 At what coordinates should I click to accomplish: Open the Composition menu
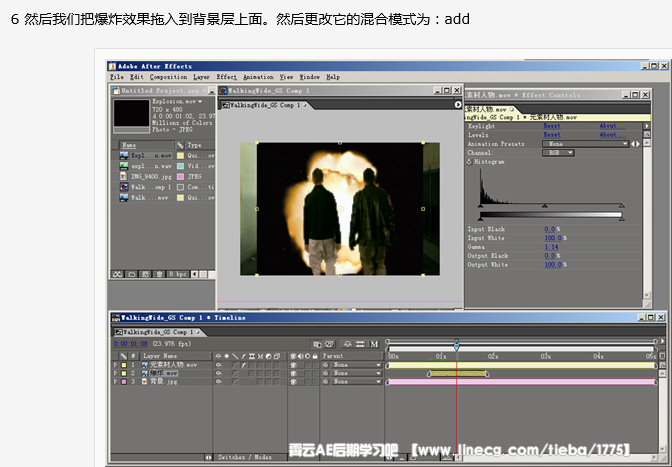[x=168, y=77]
